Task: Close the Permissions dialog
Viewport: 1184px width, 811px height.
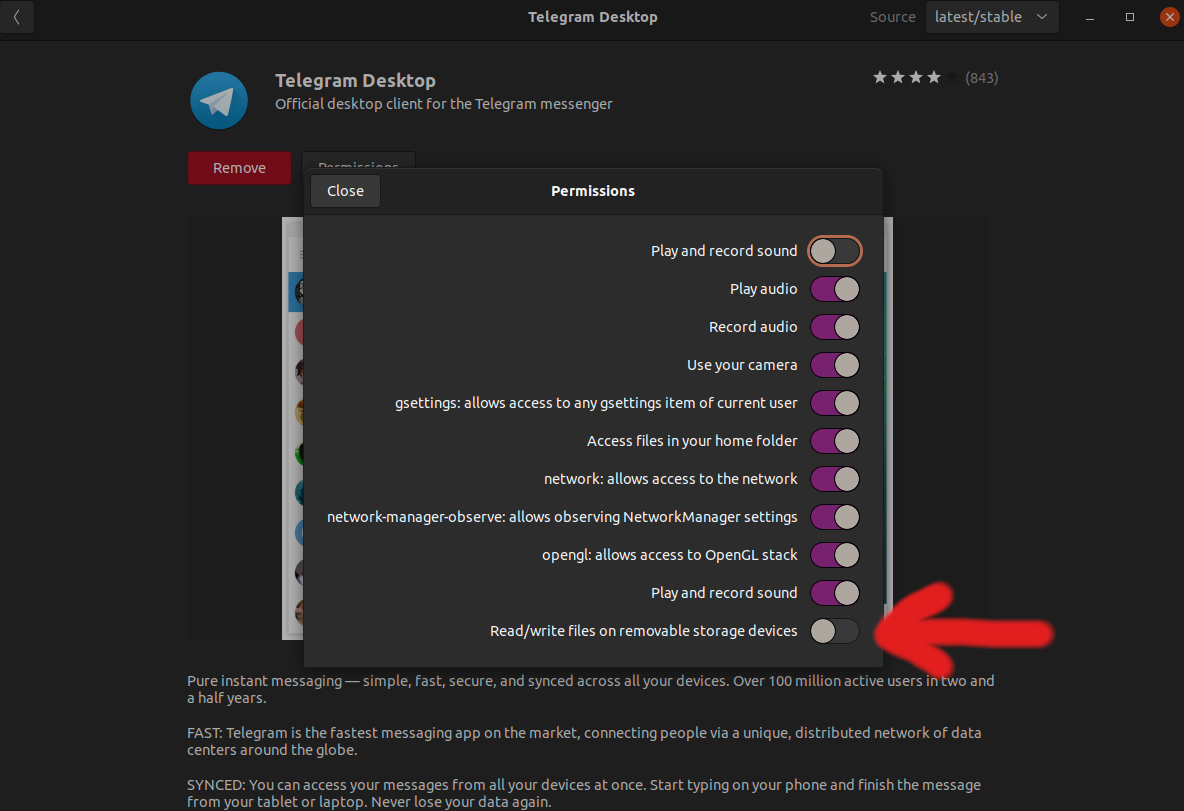Action: coord(345,190)
